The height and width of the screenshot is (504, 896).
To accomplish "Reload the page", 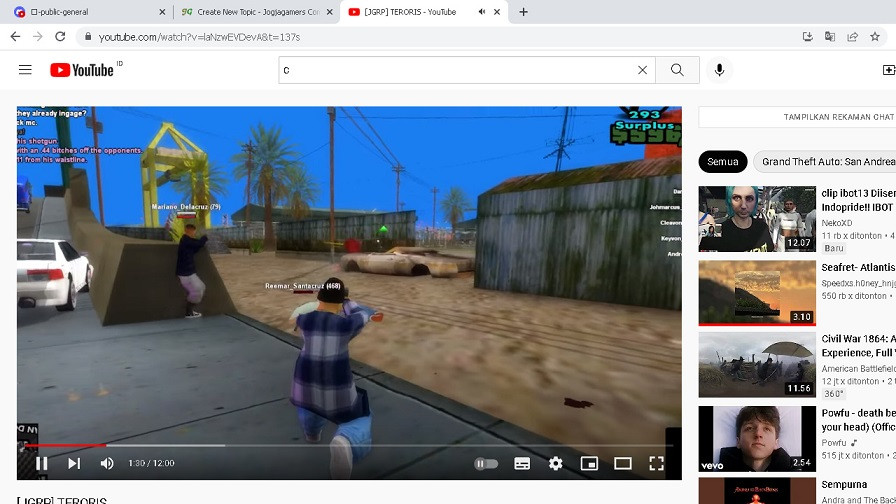I will [x=60, y=37].
